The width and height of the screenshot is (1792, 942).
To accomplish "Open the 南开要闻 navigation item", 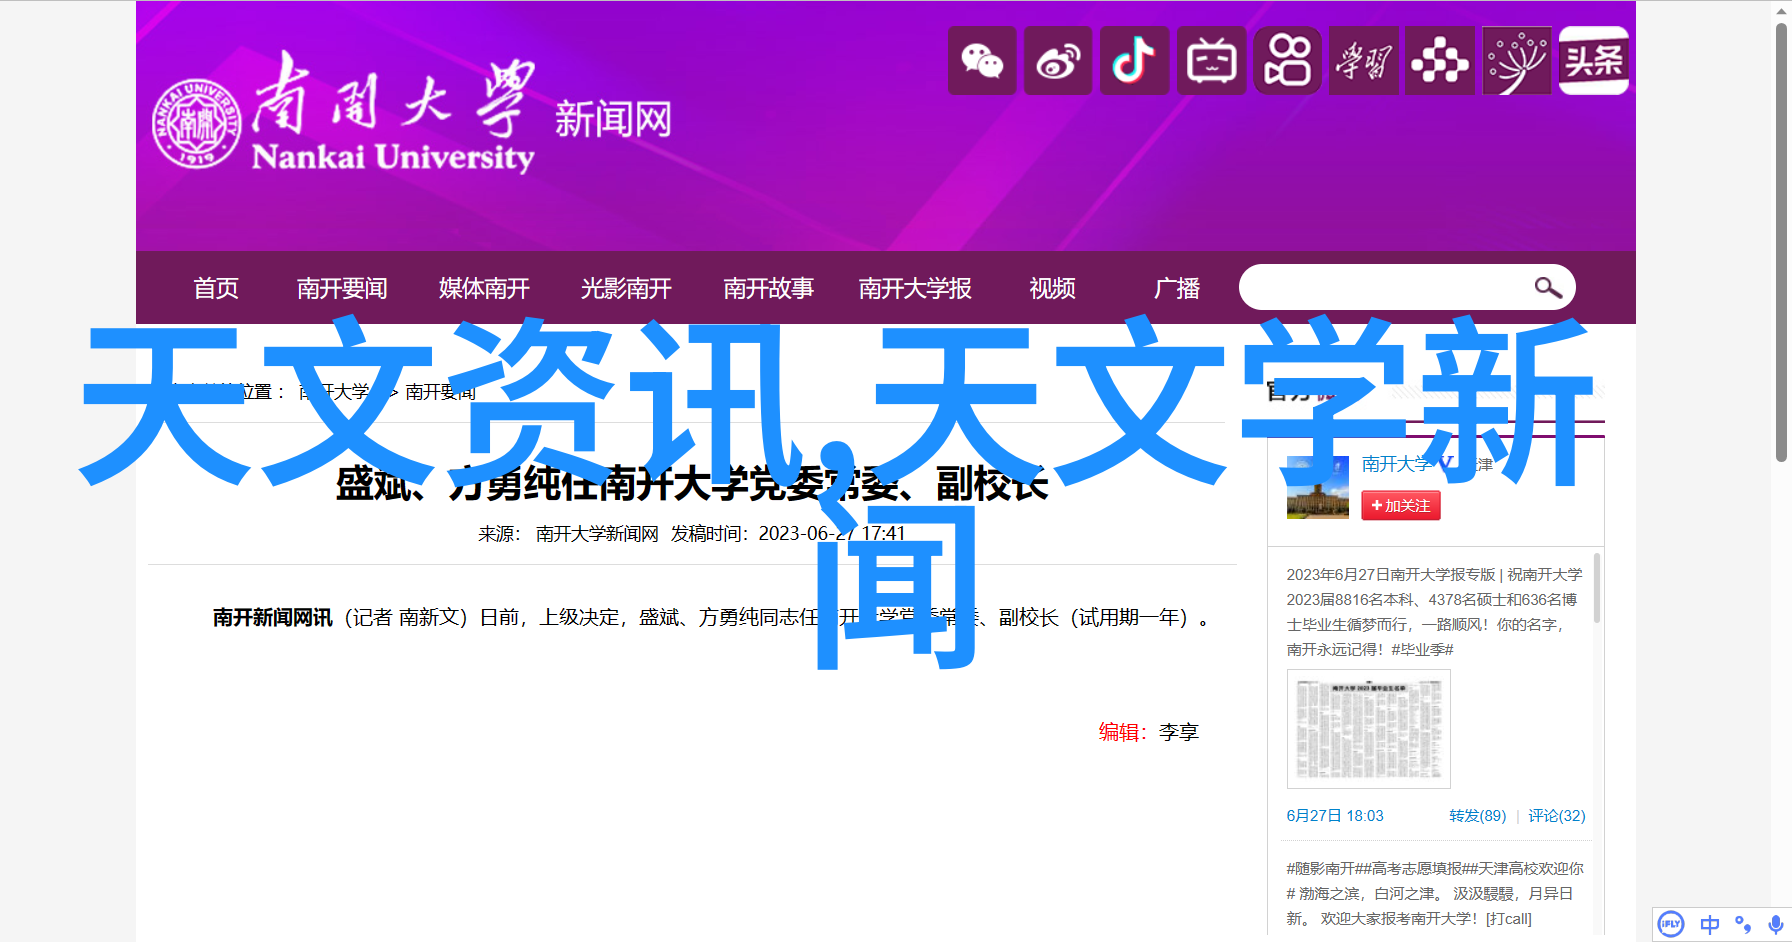I will point(342,288).
